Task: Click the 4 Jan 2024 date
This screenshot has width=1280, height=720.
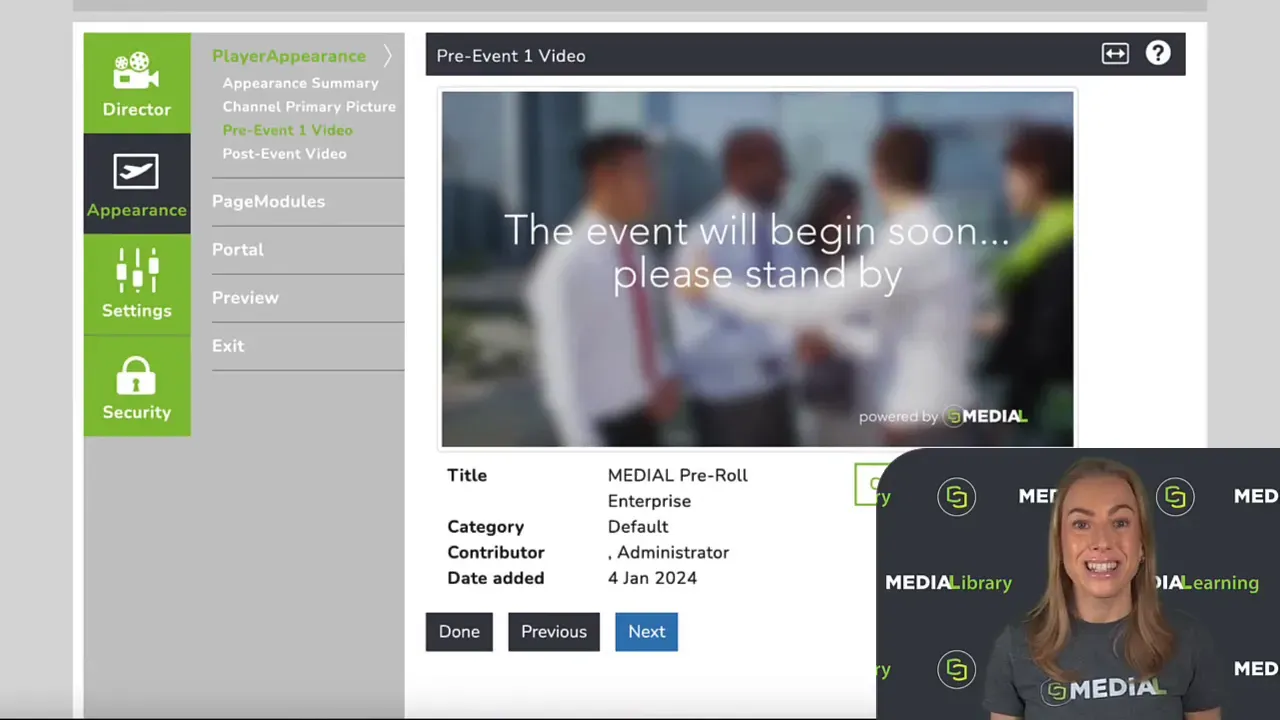Action: pos(652,578)
